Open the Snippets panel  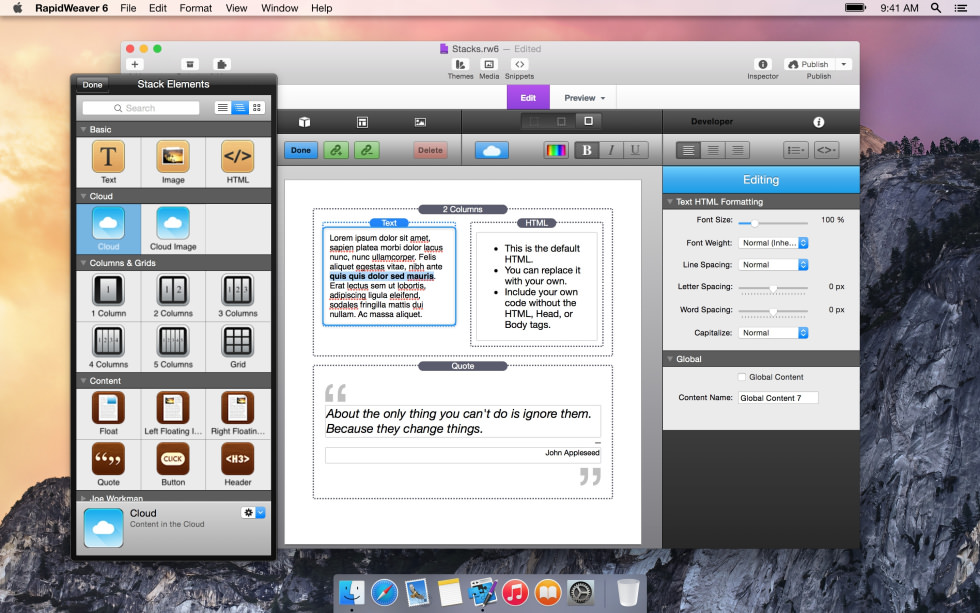519,69
